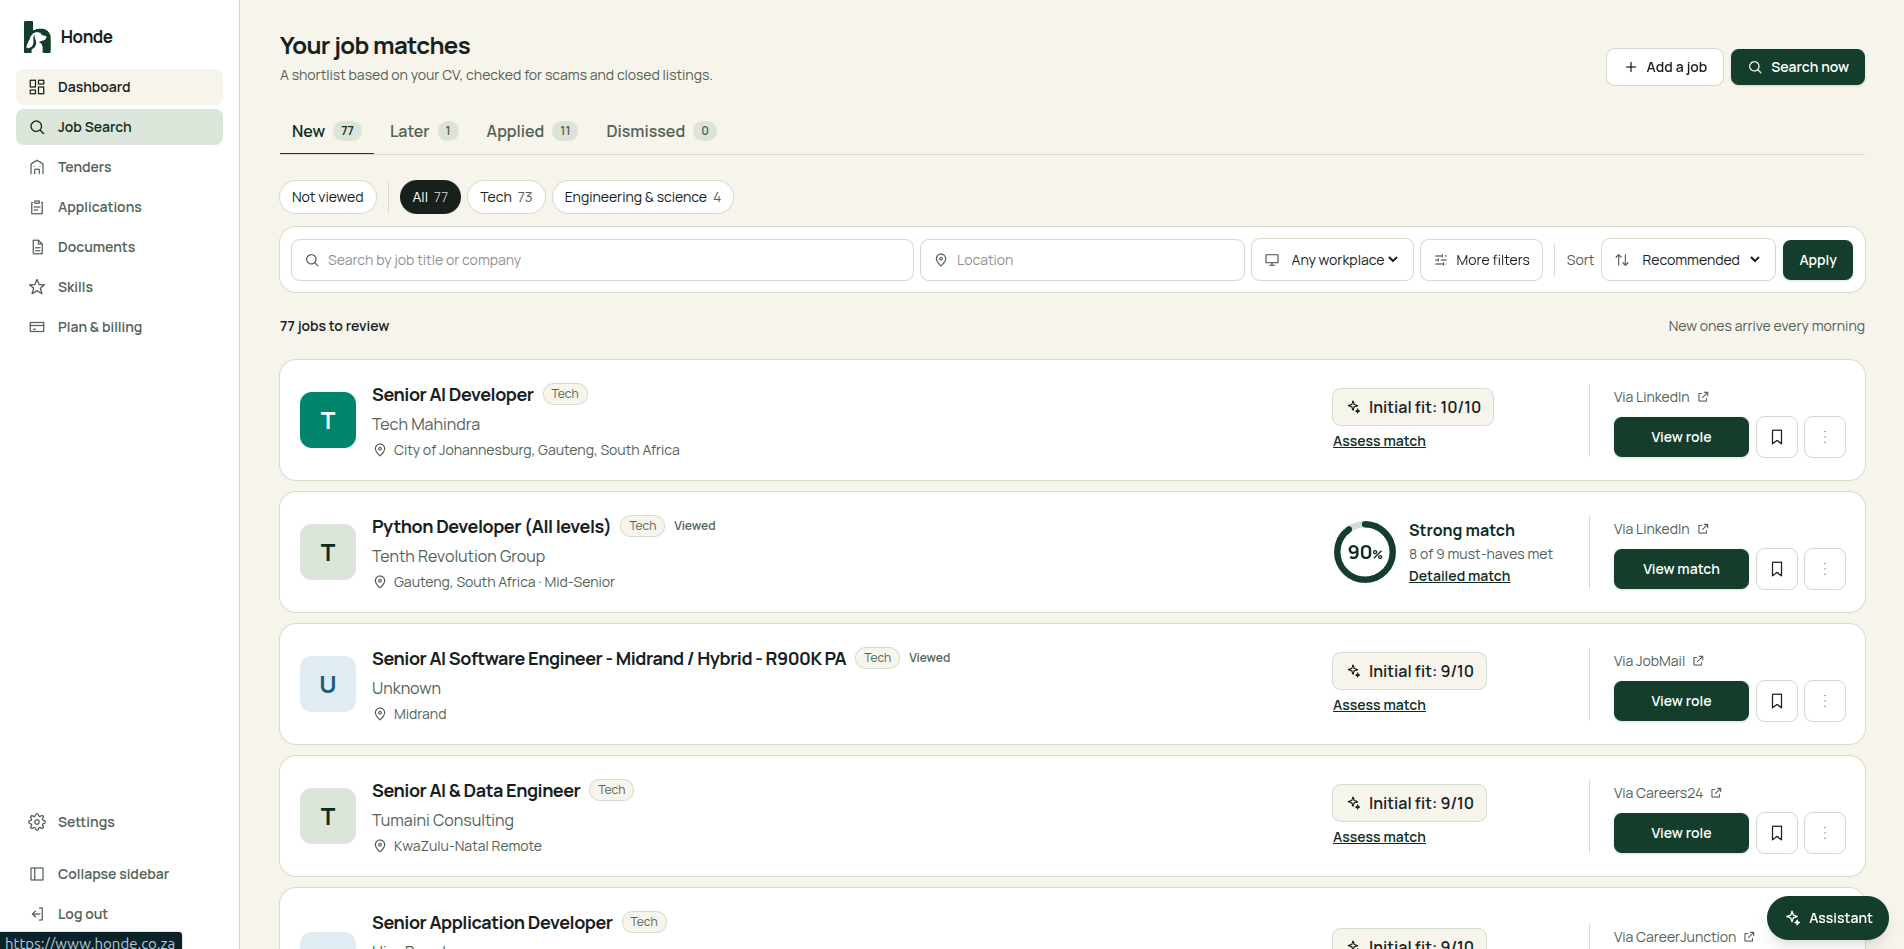Screen dimensions: 1904x949
Task: Open Via LinkedIn link for Tech Mahindra
Action: [1661, 397]
